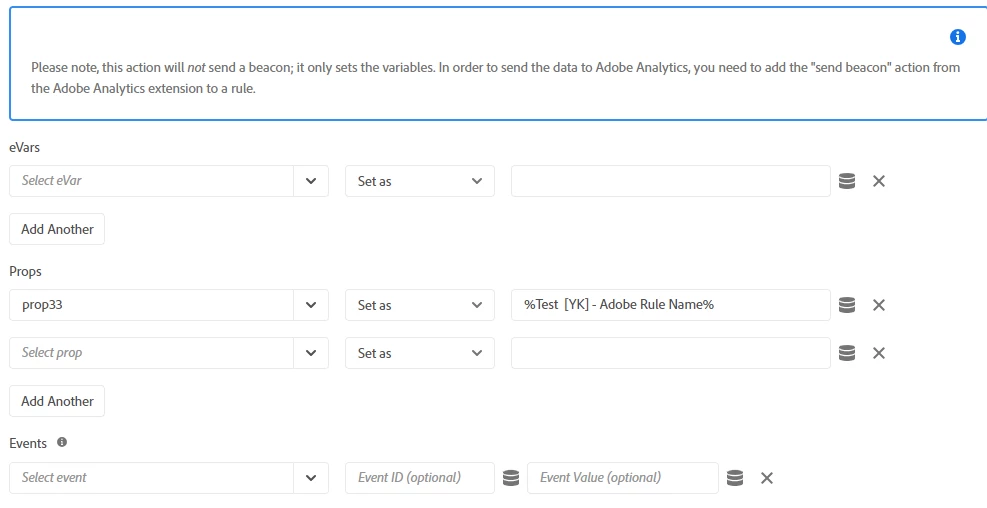
Task: Open data element picker for the empty prop row
Action: [x=846, y=353]
